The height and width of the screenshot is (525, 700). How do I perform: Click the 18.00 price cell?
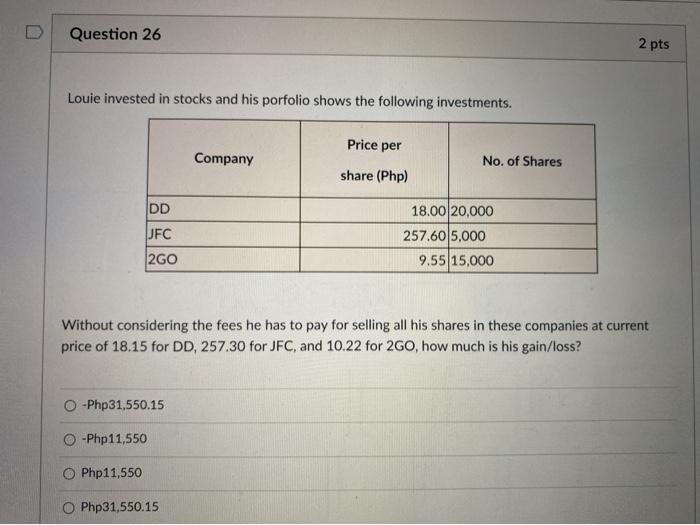tap(374, 211)
